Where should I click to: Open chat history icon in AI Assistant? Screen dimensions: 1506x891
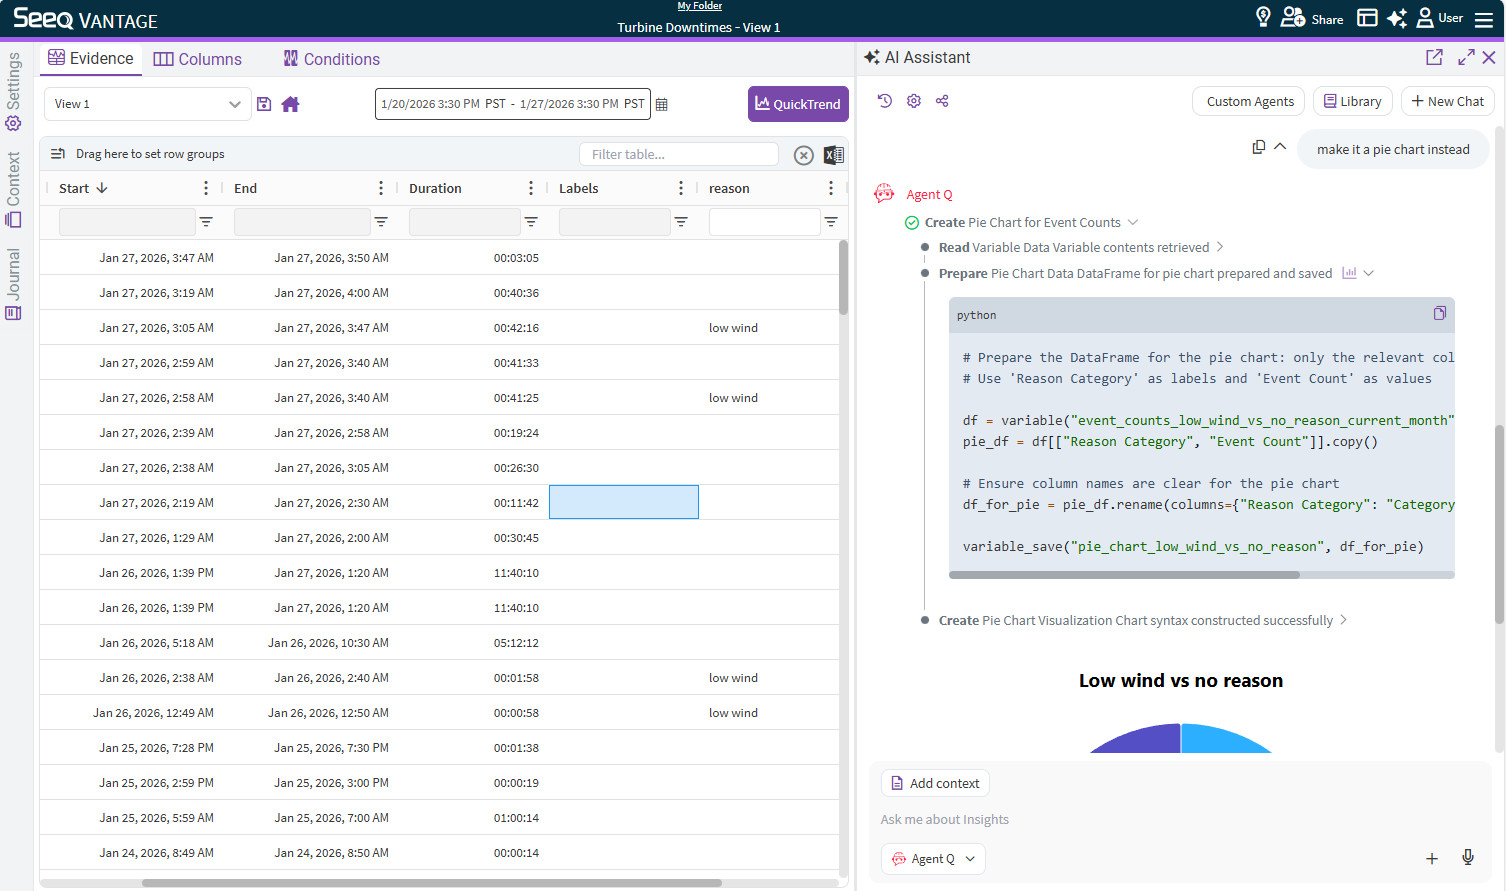(884, 101)
